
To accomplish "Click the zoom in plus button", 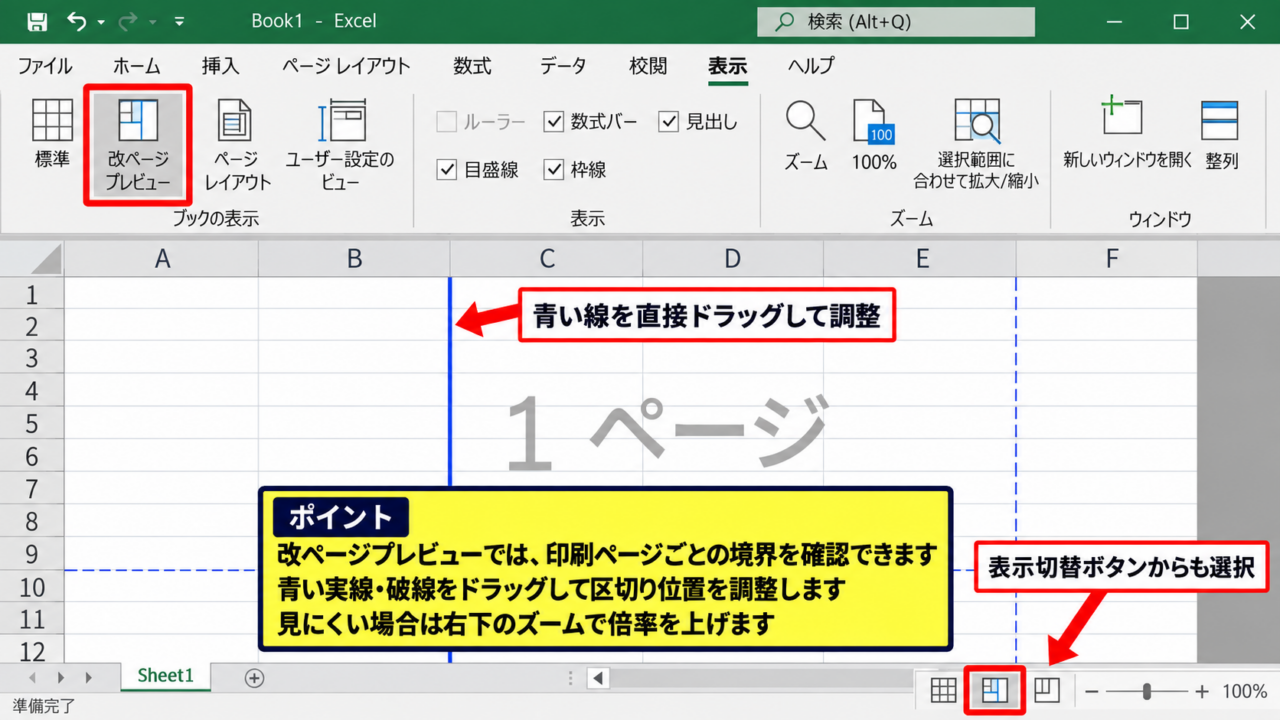I will point(1202,691).
